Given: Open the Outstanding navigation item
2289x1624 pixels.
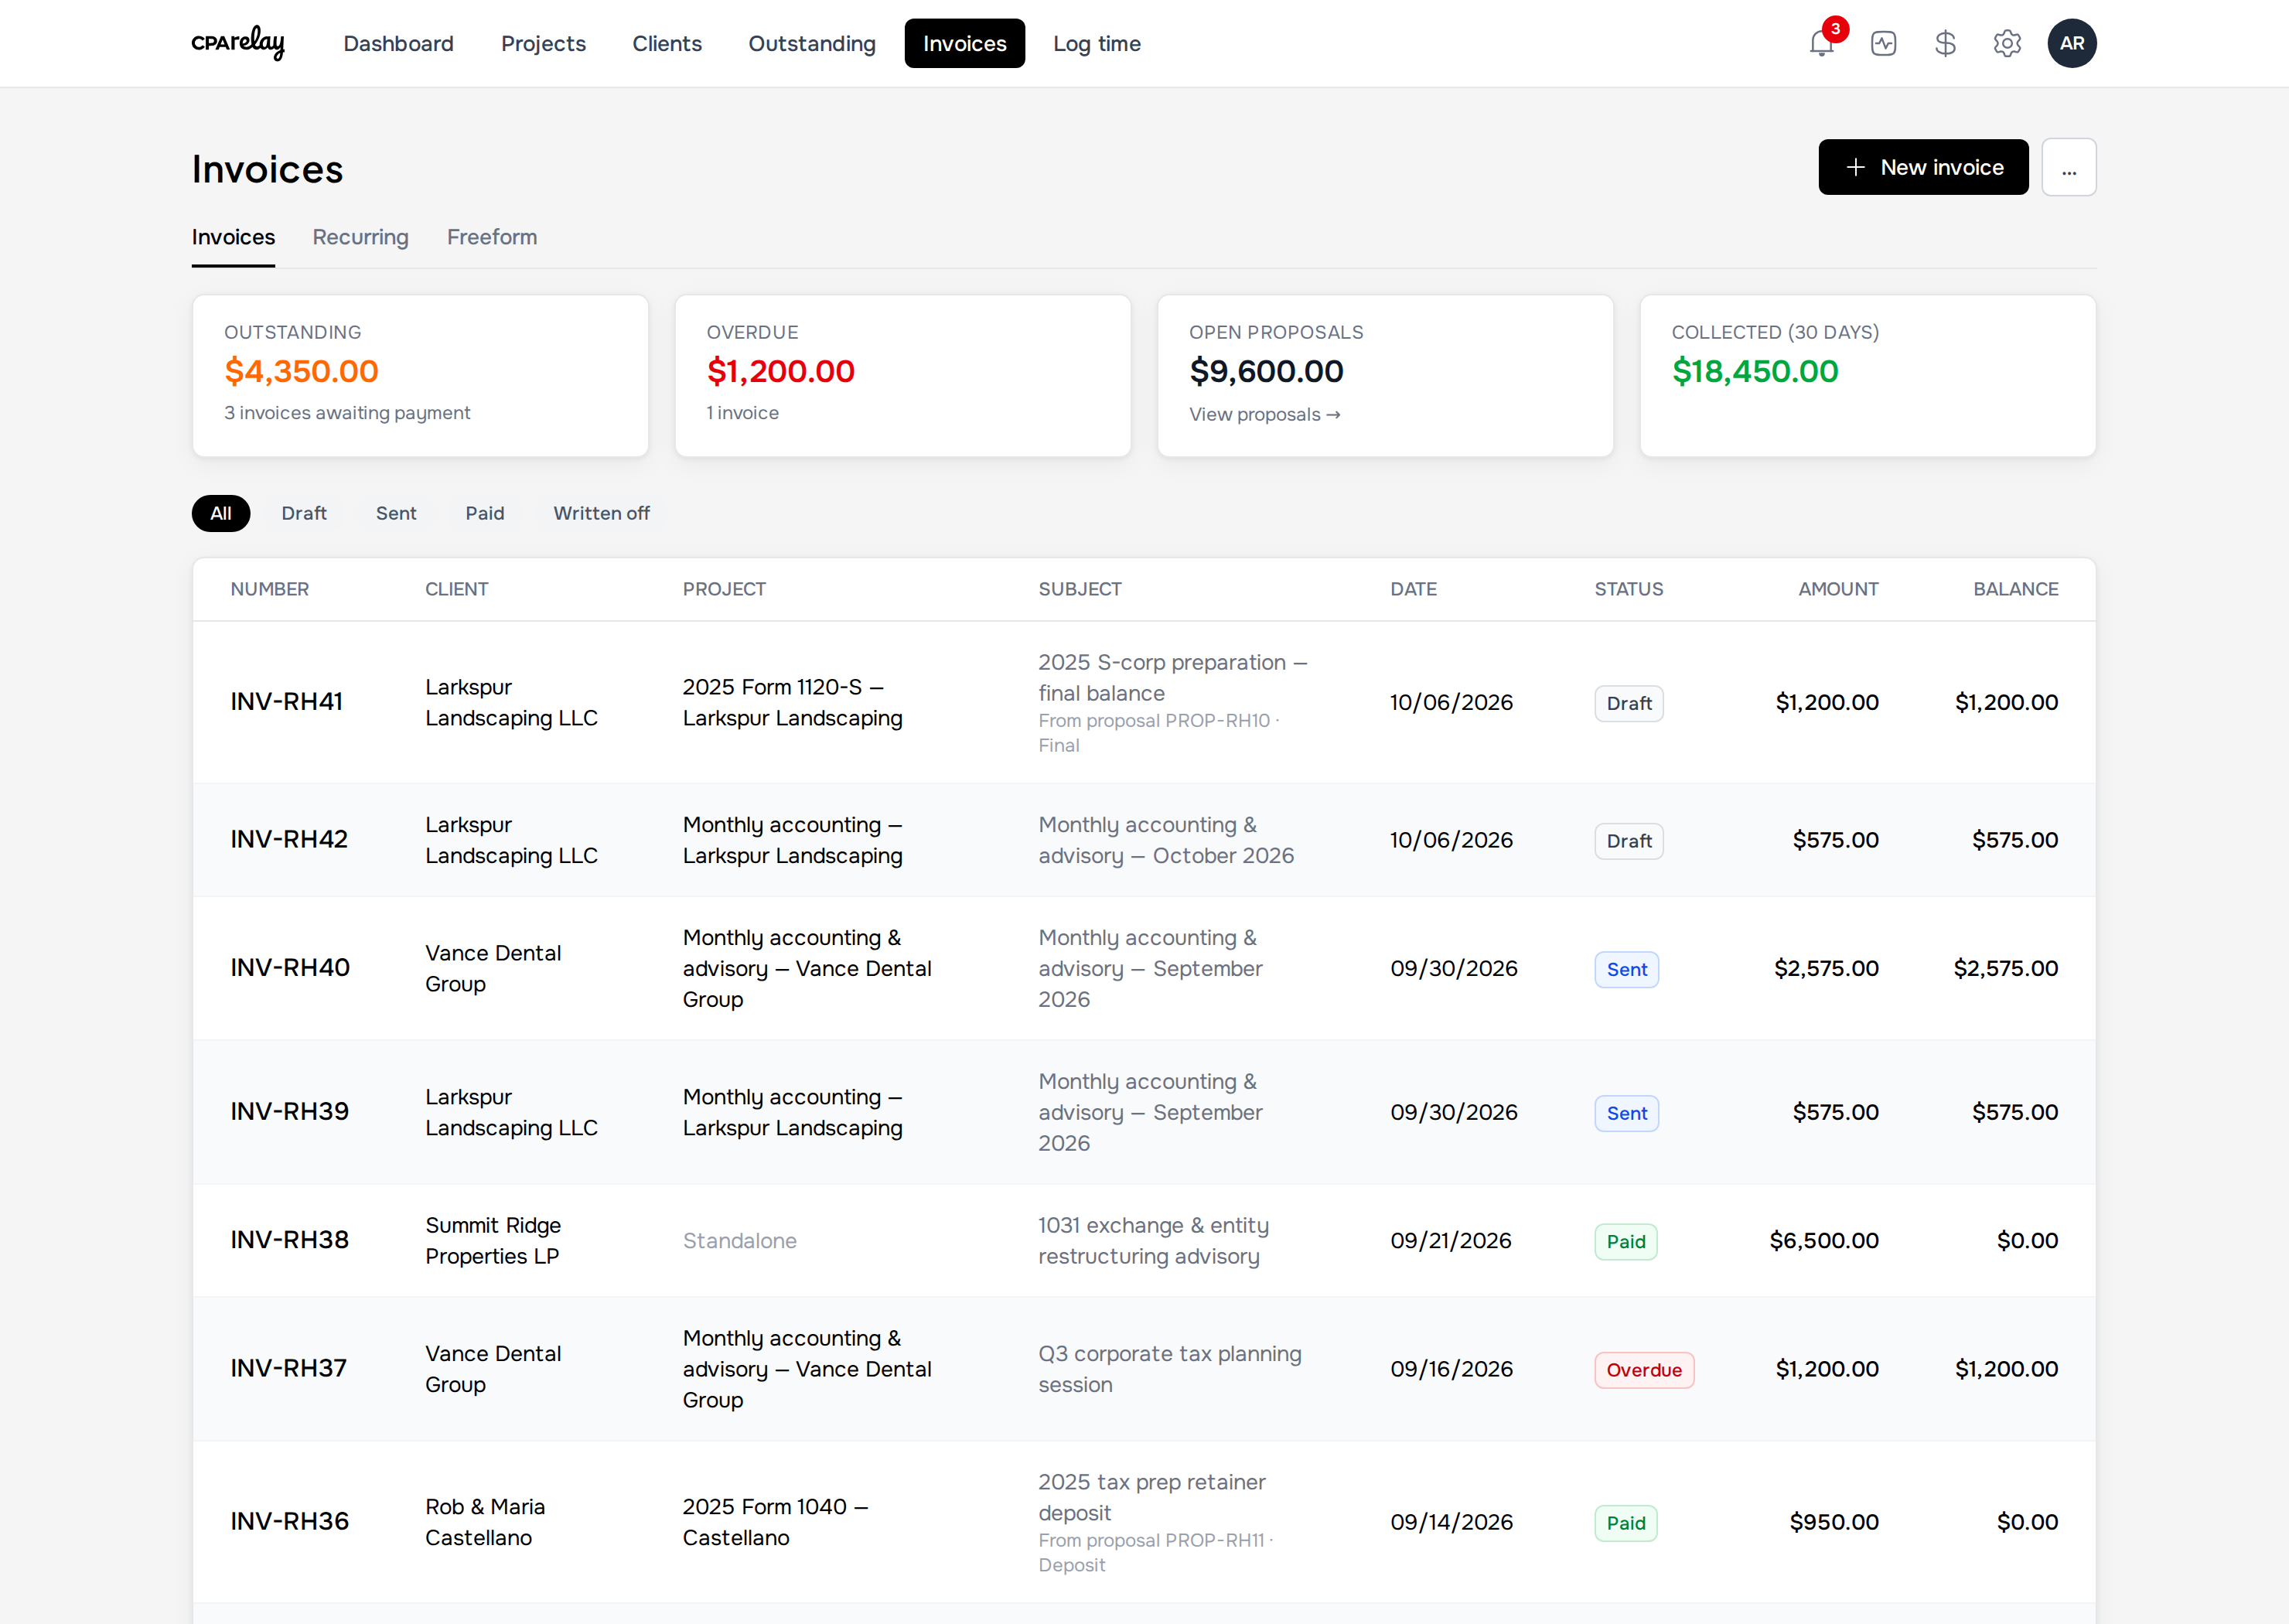Looking at the screenshot, I should 811,43.
